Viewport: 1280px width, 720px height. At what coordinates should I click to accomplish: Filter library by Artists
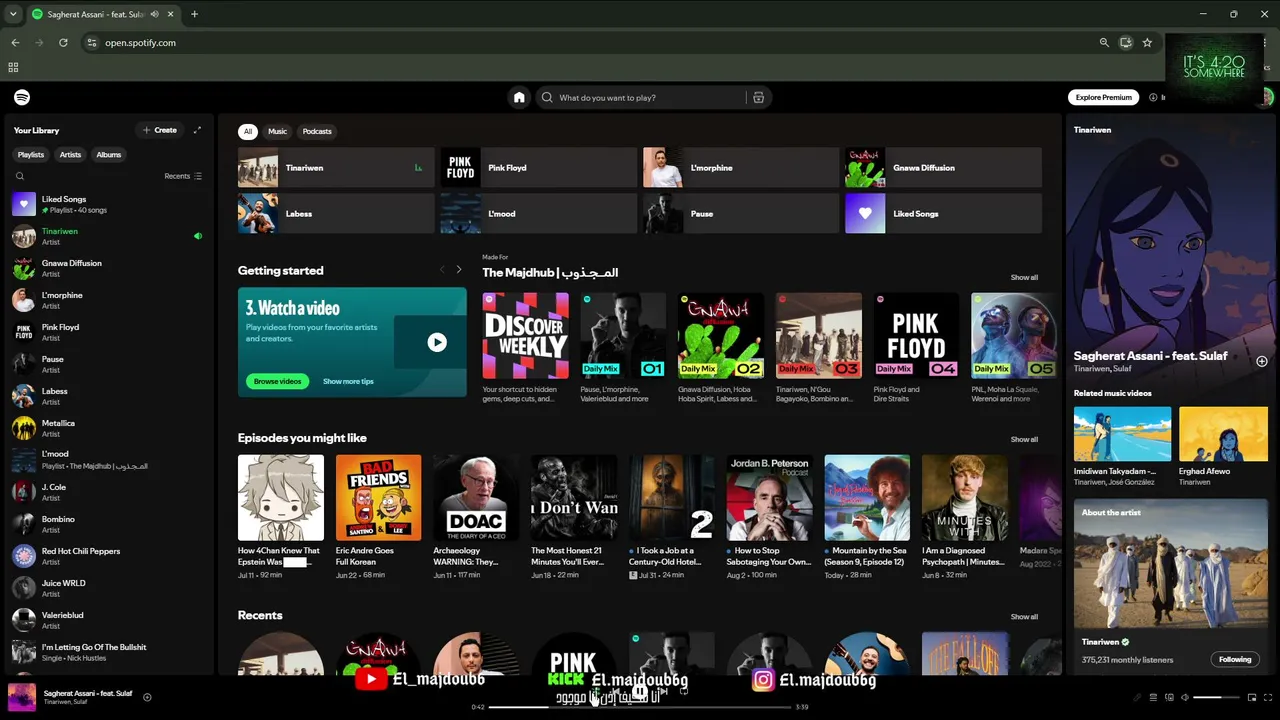[x=70, y=155]
